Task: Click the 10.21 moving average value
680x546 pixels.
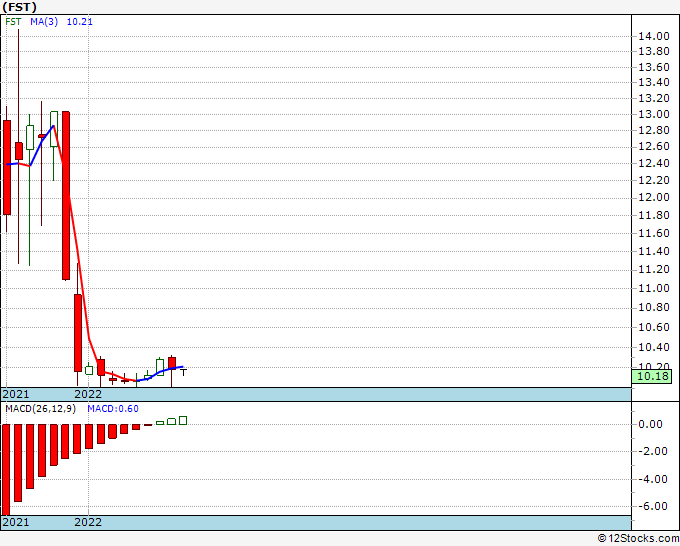Action: (79, 22)
